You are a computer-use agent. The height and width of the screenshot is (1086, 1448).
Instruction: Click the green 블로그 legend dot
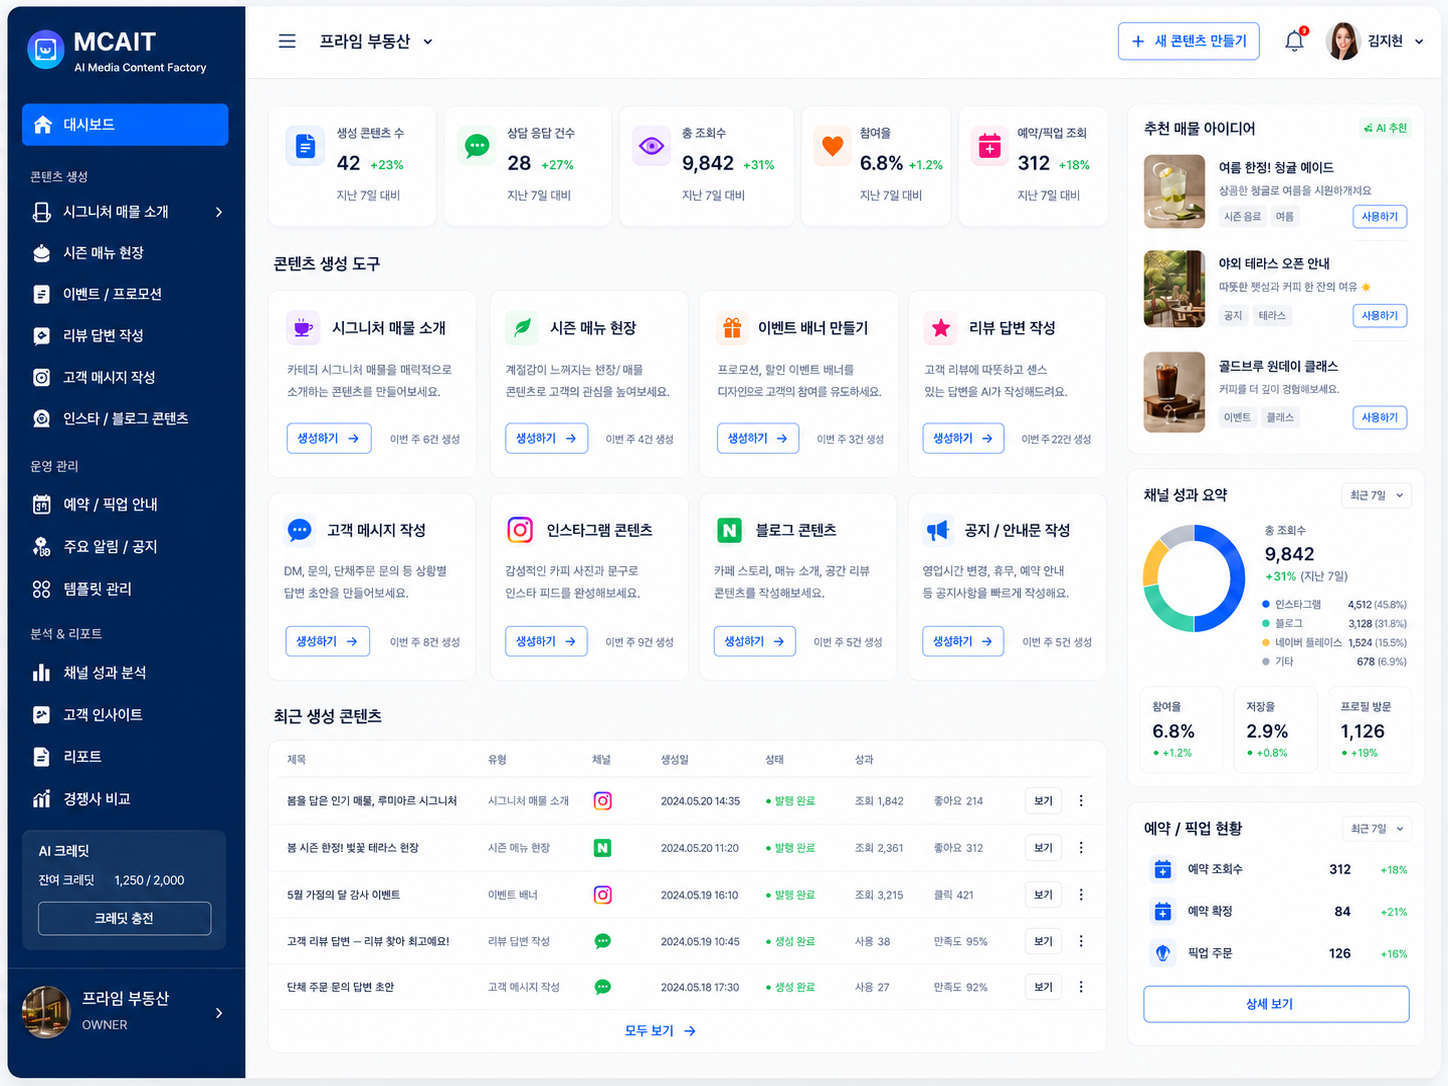[x=1266, y=624]
